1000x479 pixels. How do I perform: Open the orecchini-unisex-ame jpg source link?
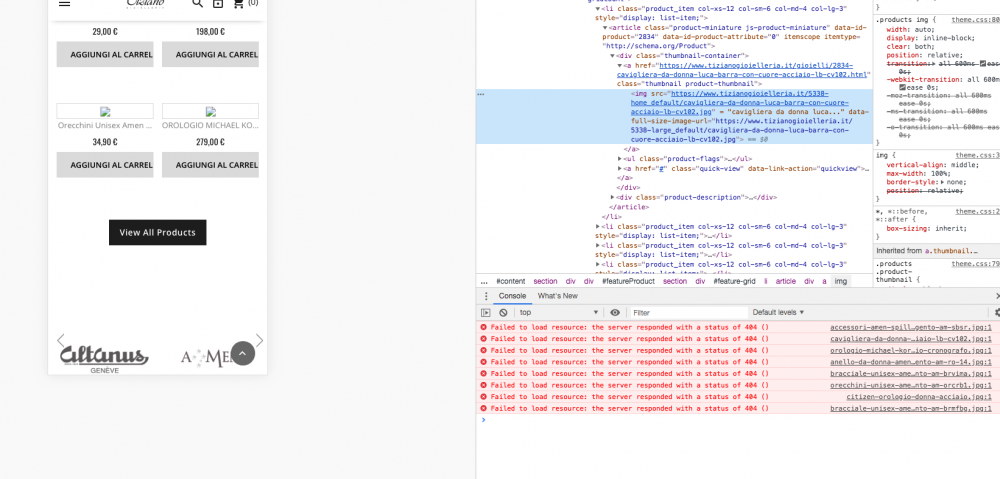point(911,385)
